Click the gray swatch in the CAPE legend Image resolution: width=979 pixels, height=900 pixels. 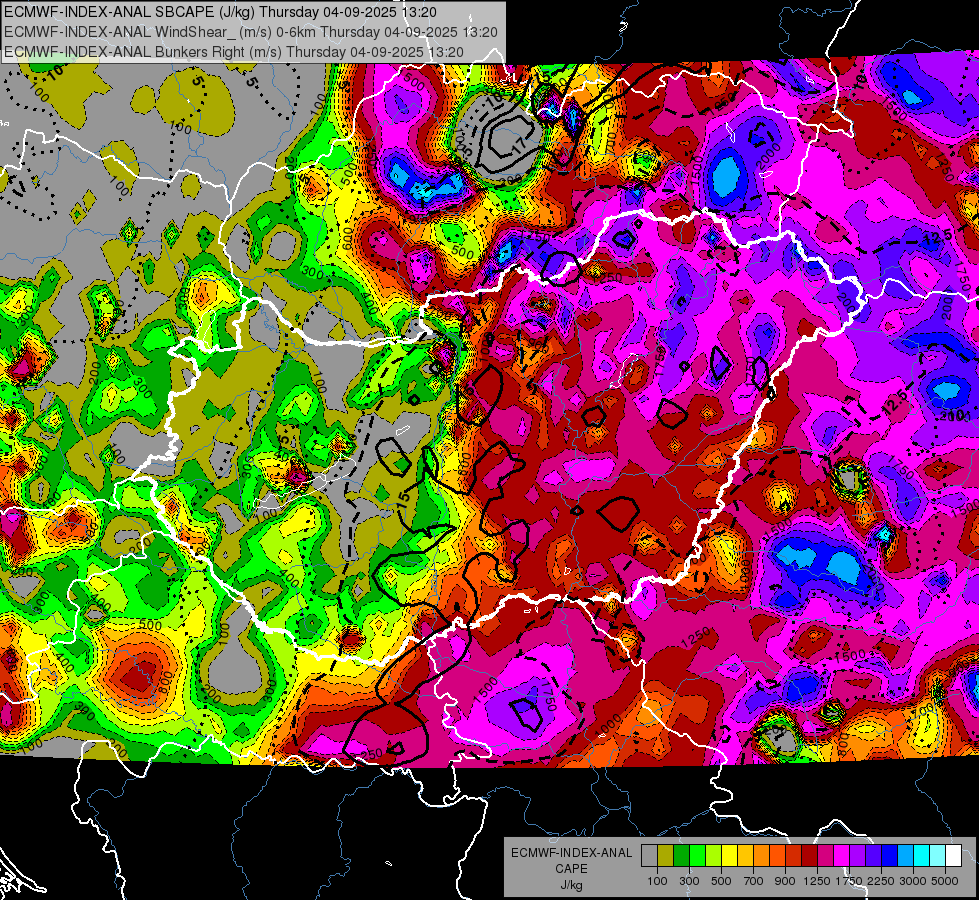(x=649, y=856)
